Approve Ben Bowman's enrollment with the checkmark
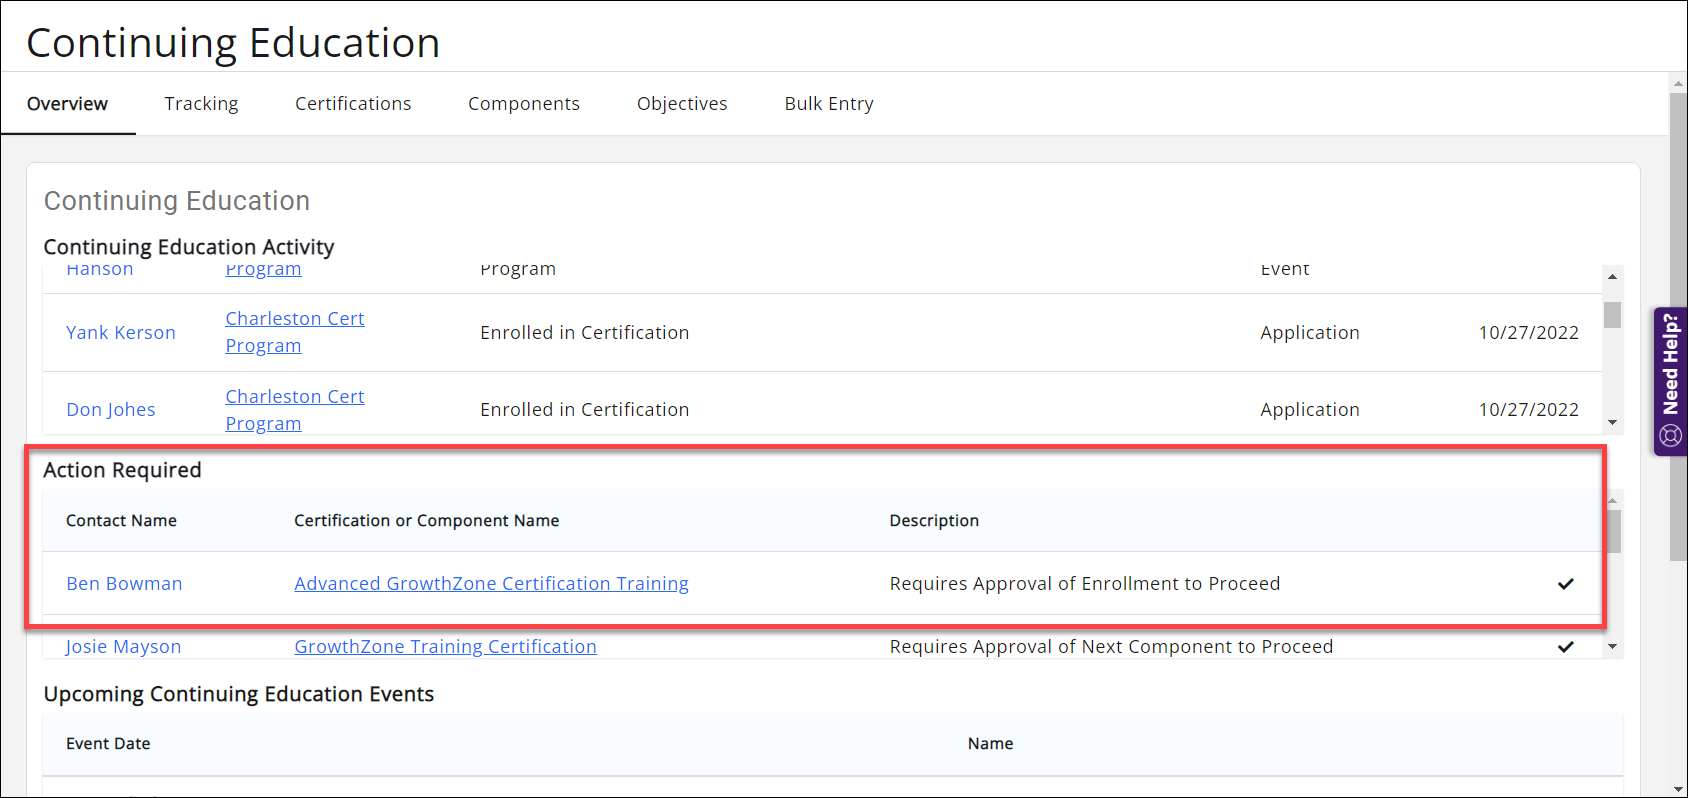The image size is (1688, 798). (1565, 584)
